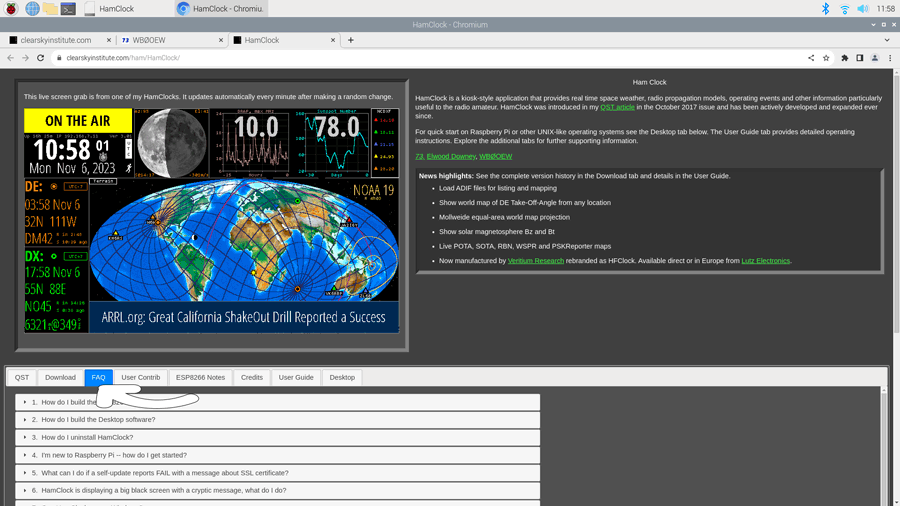Open the Raspberry Pi applications menu
The image size is (900, 506).
pyautogui.click(x=11, y=9)
